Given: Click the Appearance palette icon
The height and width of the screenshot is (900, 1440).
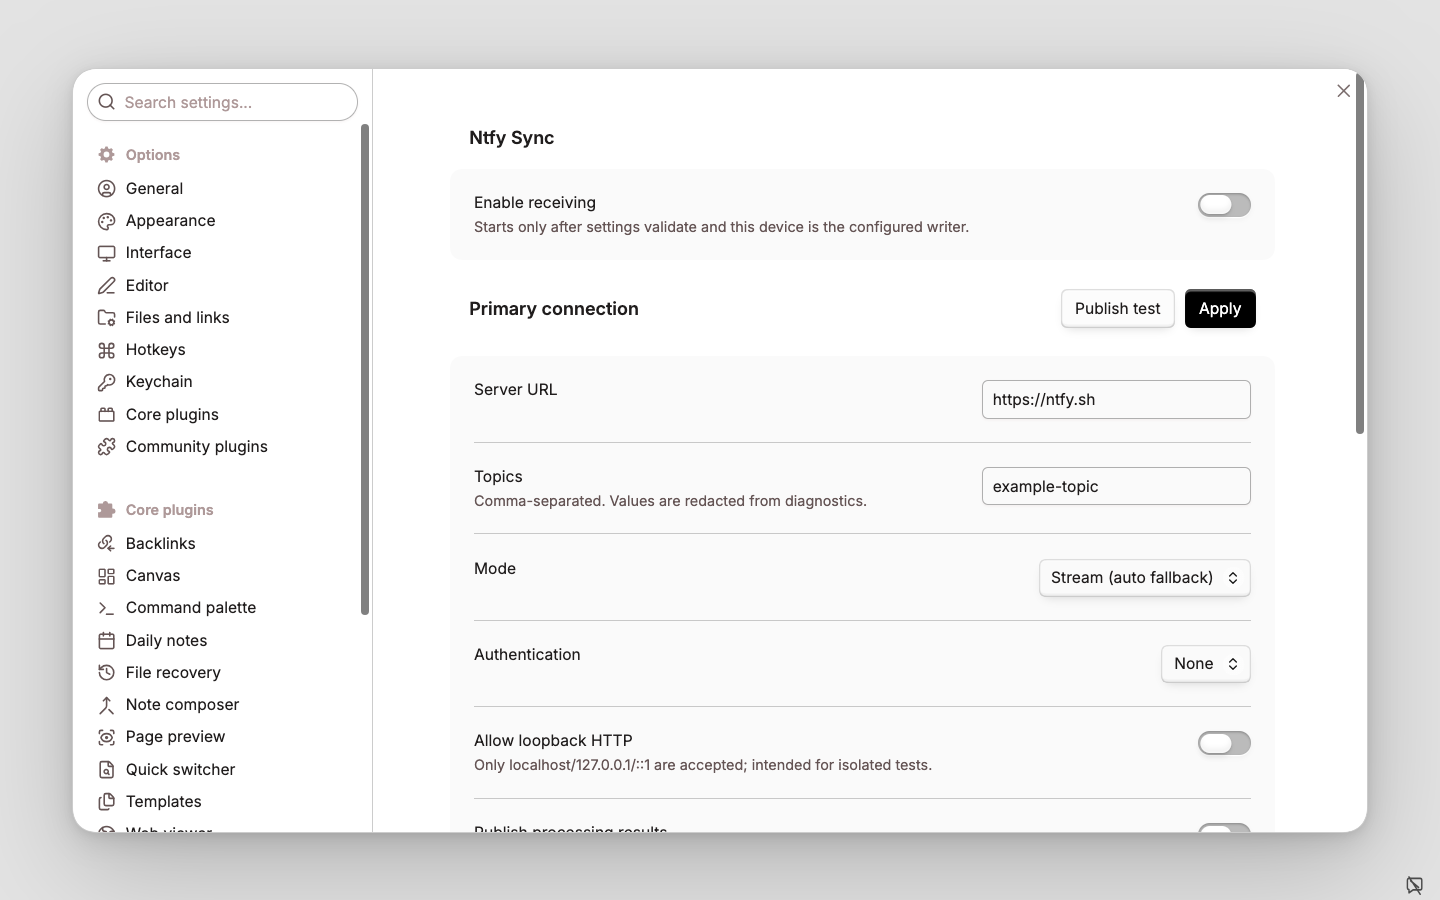Looking at the screenshot, I should (107, 221).
